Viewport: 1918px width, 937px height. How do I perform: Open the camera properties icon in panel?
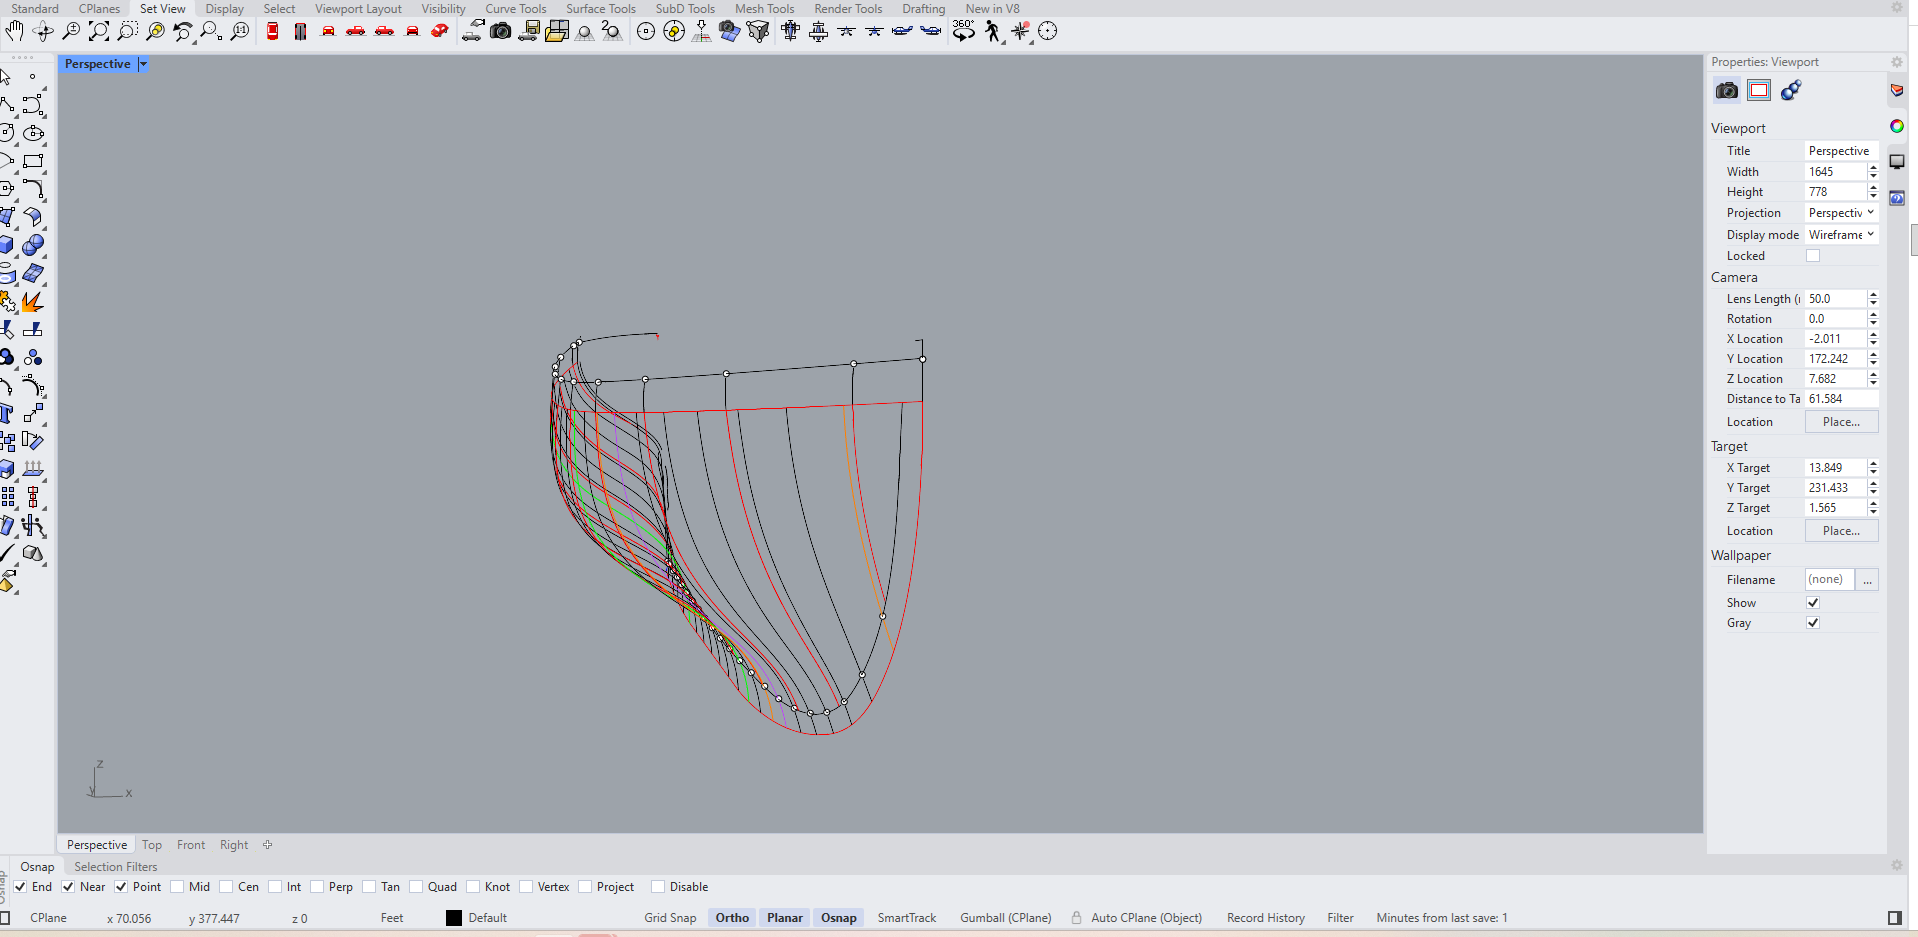coord(1727,91)
